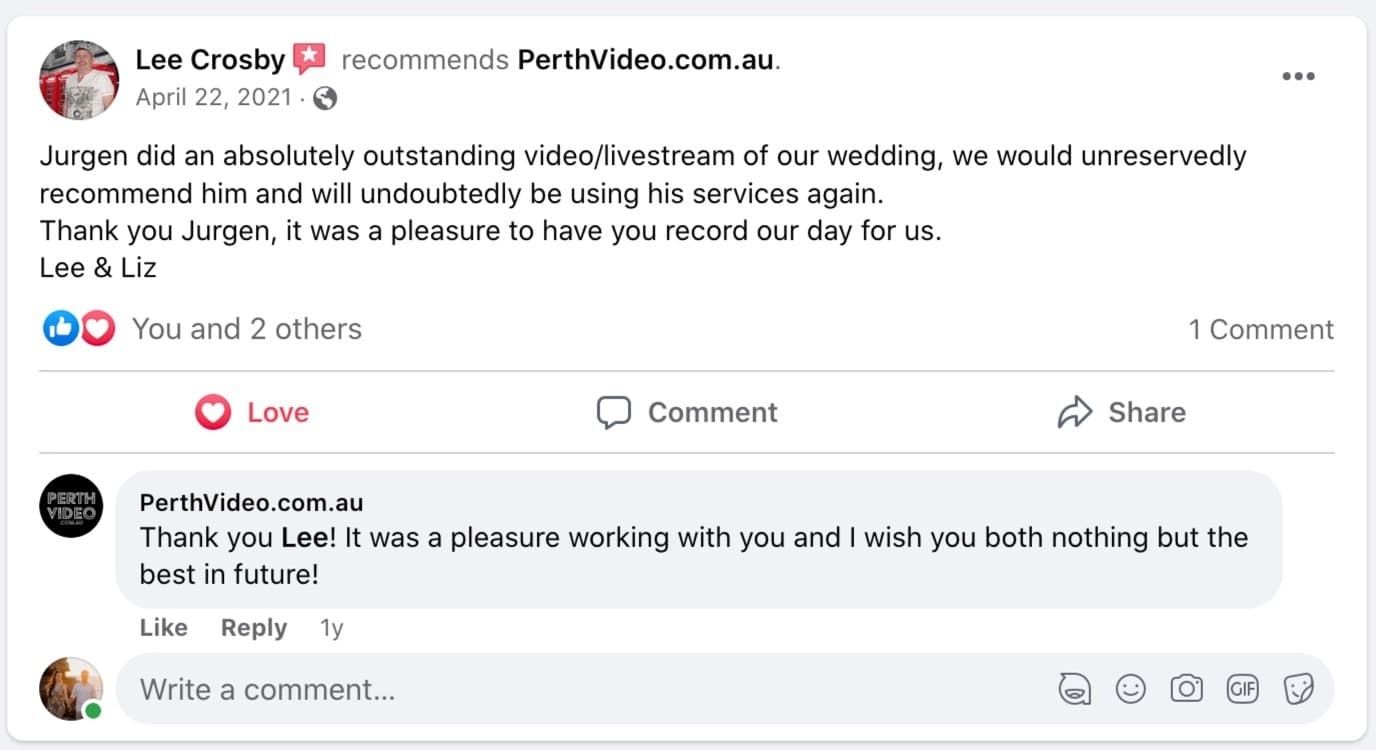Insert an emoji with the smiley icon
Image resolution: width=1376 pixels, height=750 pixels.
click(1131, 689)
